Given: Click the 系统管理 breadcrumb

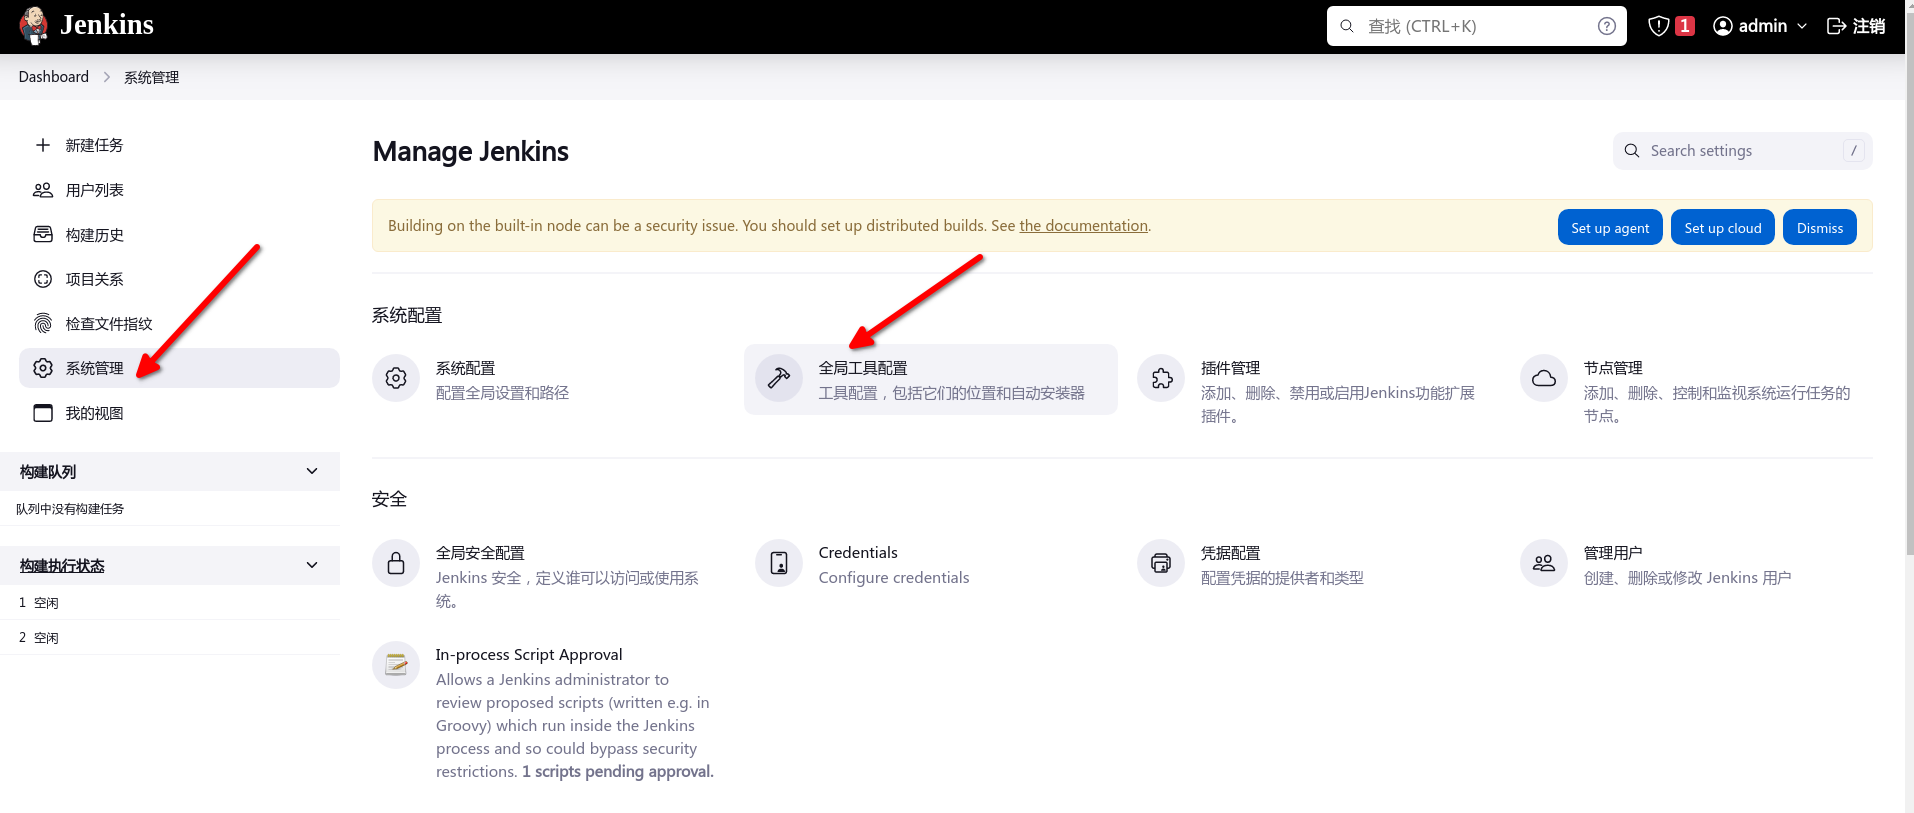Looking at the screenshot, I should click(x=151, y=77).
